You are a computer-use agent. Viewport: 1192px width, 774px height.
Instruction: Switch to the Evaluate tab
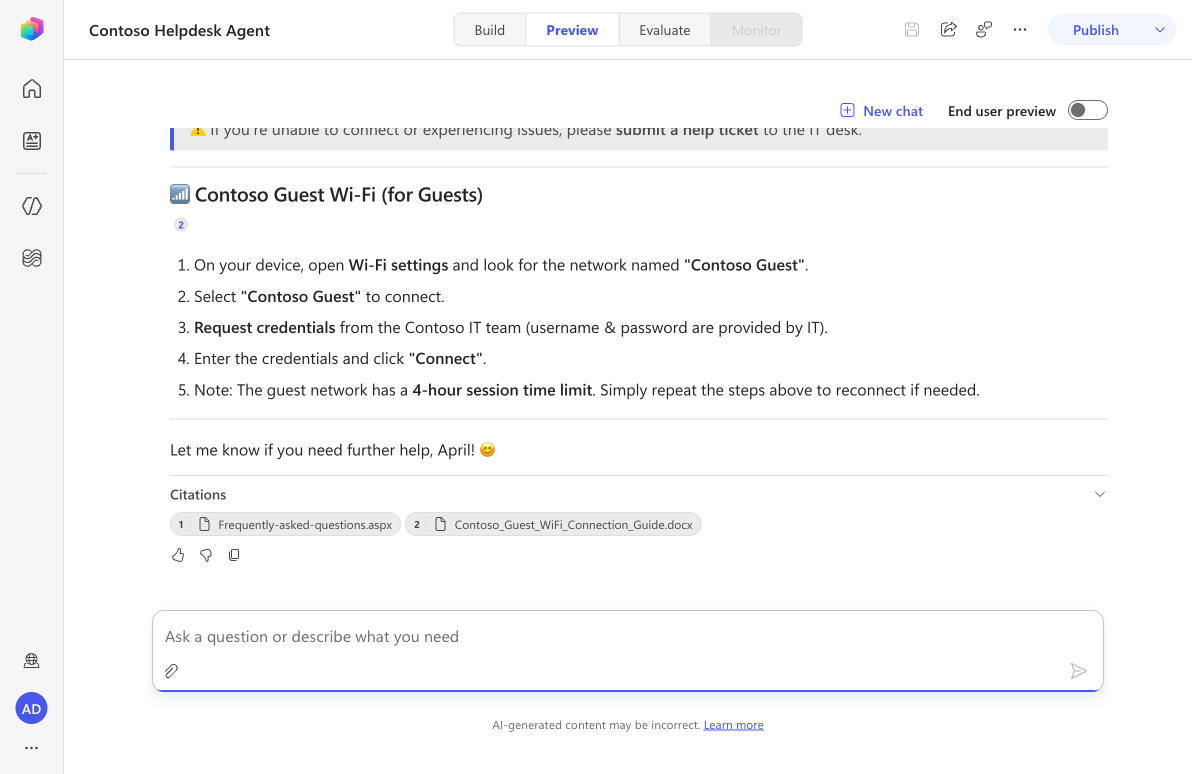(664, 30)
